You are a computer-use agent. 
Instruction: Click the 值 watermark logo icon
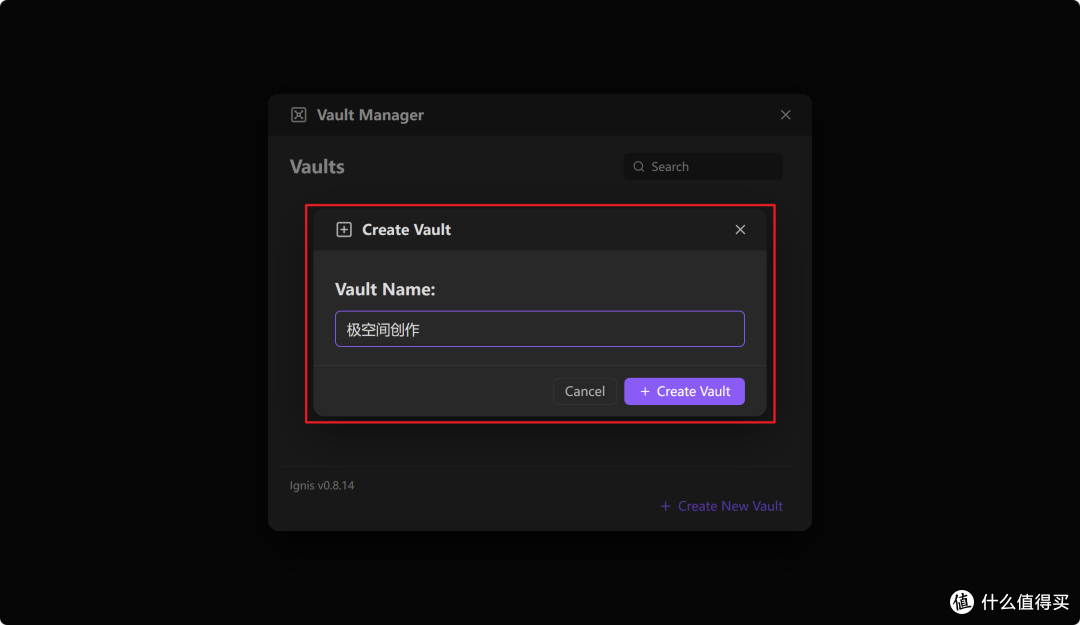pos(962,602)
